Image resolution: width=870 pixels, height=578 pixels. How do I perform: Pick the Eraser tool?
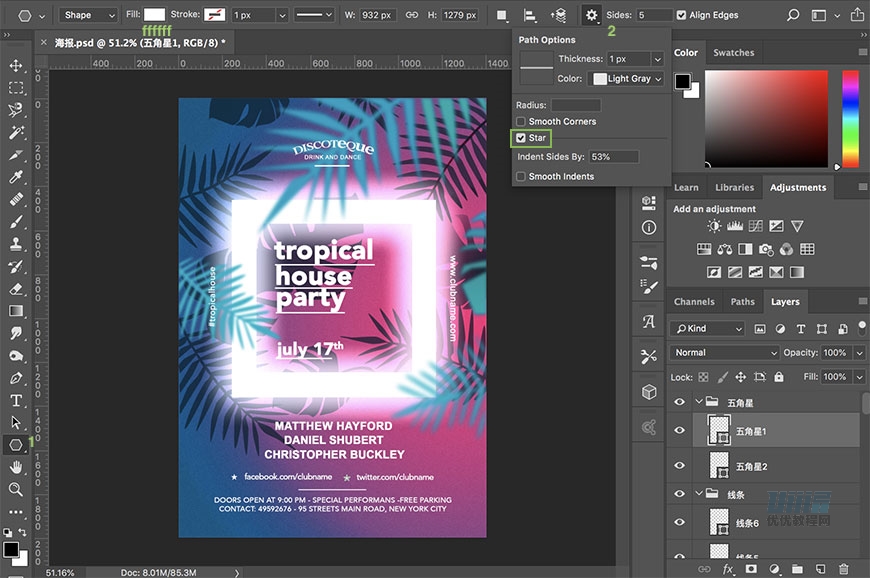tap(16, 288)
